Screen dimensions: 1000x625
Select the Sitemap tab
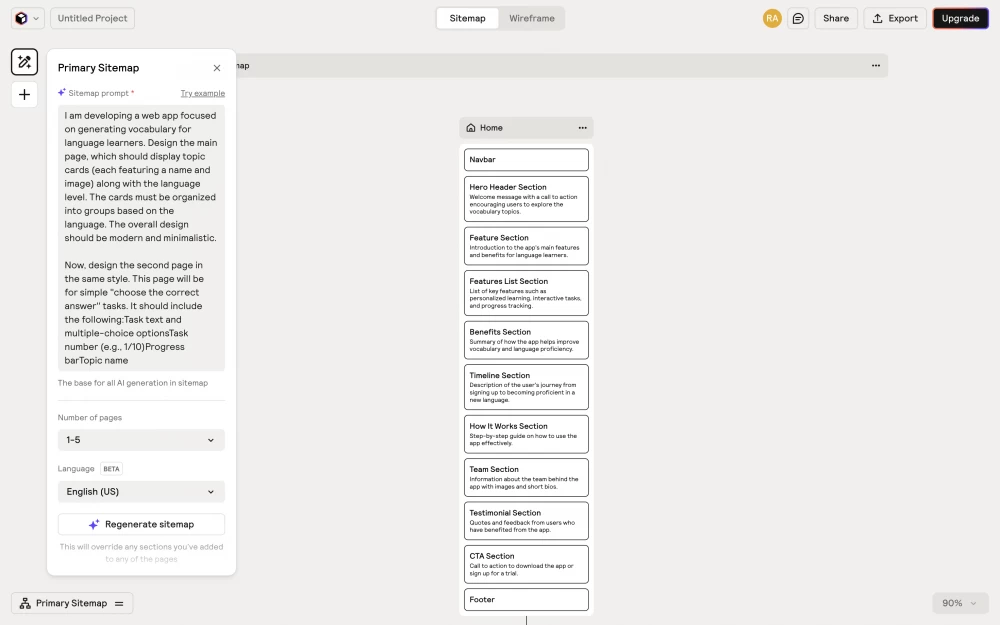(467, 18)
